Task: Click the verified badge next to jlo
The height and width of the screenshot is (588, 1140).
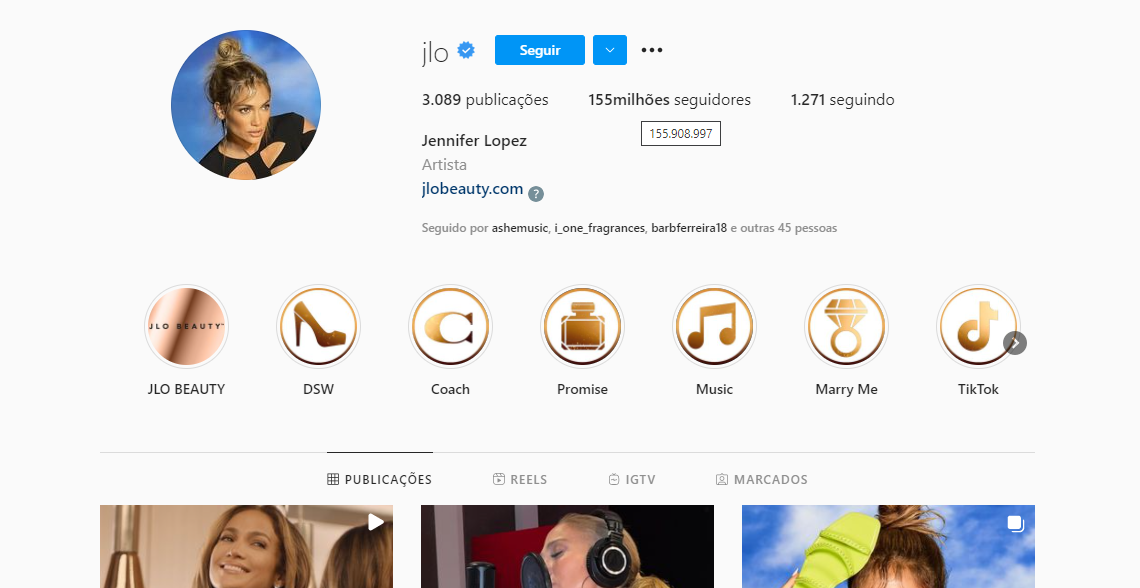Action: click(466, 50)
